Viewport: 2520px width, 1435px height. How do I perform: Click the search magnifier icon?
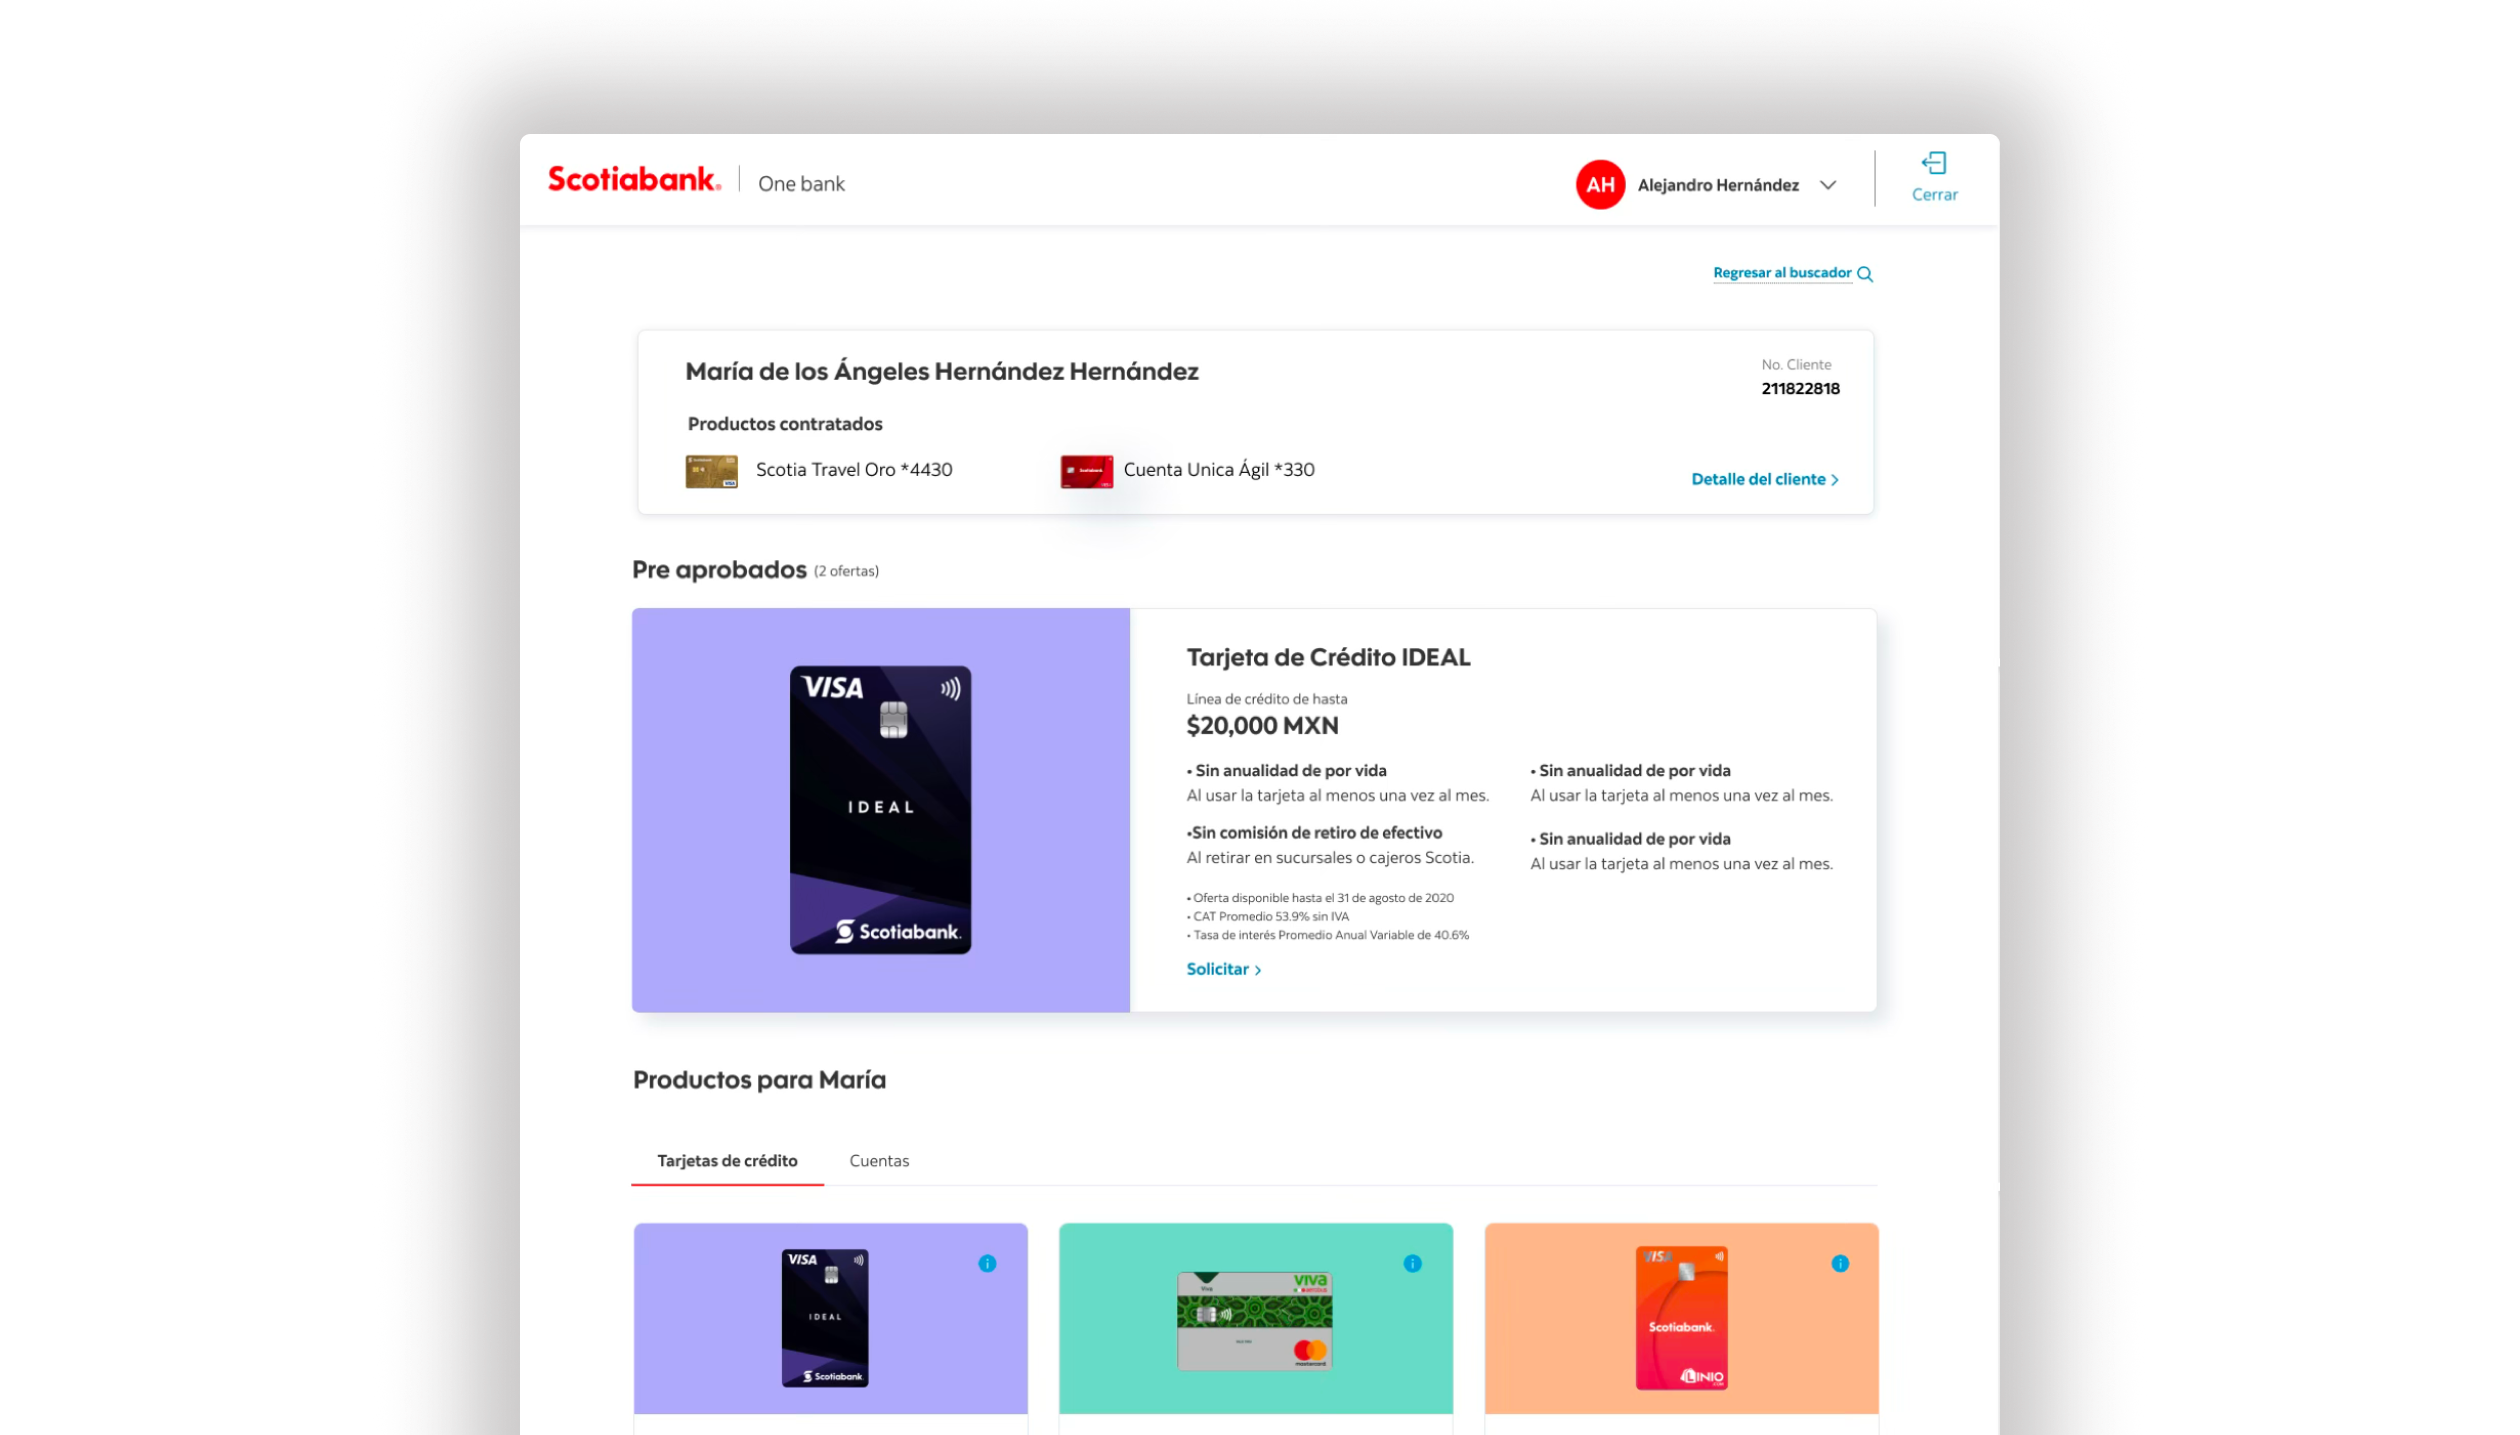coord(1865,274)
